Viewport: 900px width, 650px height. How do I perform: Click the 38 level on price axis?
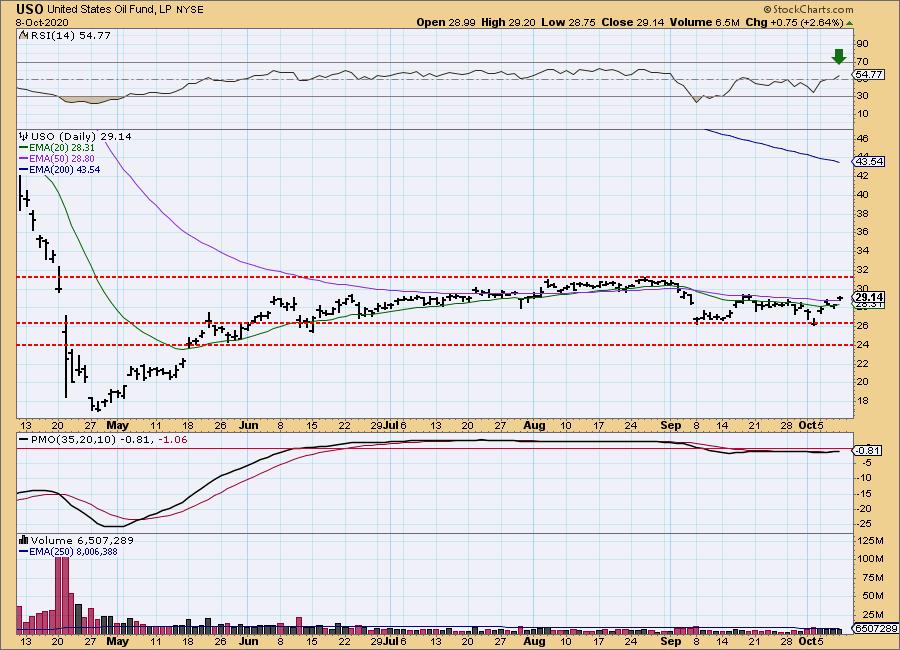pyautogui.click(x=862, y=213)
